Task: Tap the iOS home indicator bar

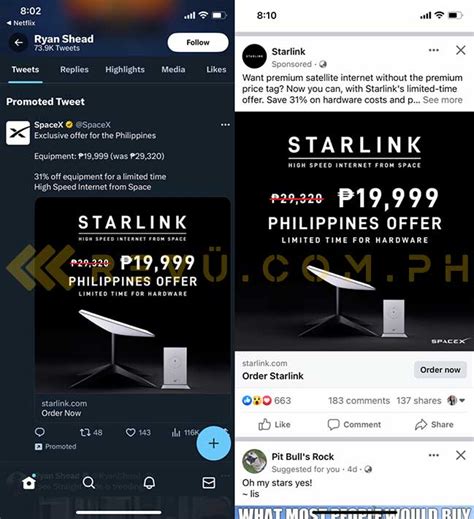Action: pos(119,512)
